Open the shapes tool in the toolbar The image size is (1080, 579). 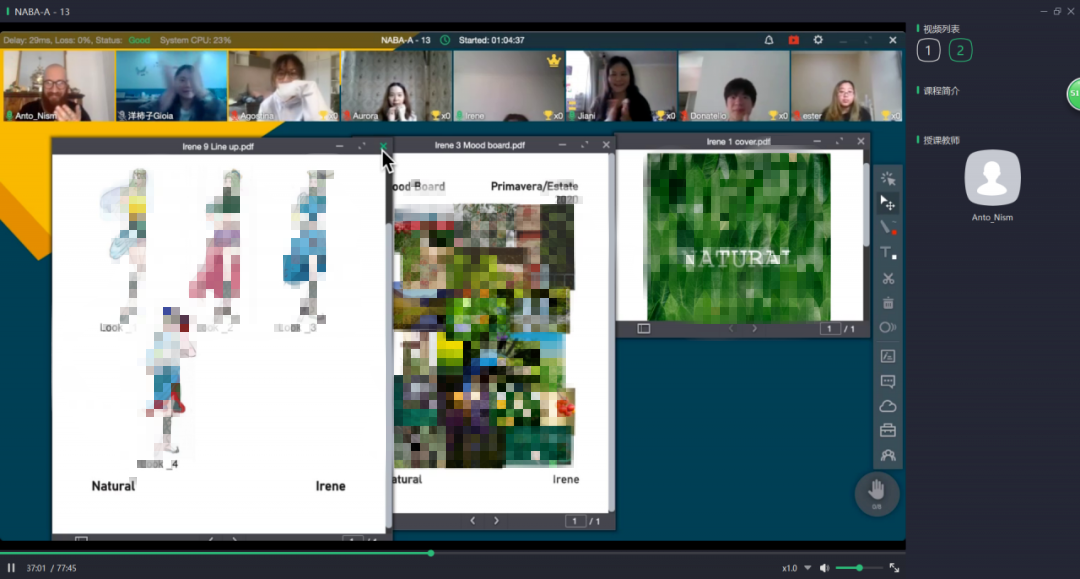888,327
